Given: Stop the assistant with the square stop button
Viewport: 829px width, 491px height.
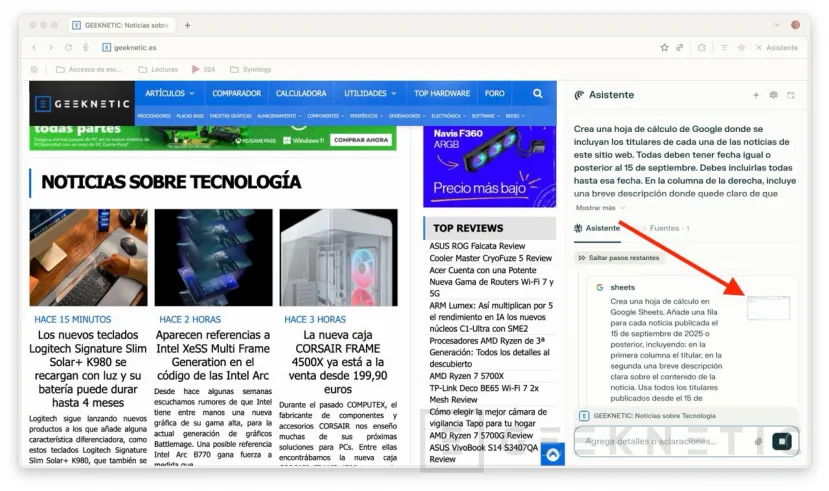Looking at the screenshot, I should tap(782, 441).
